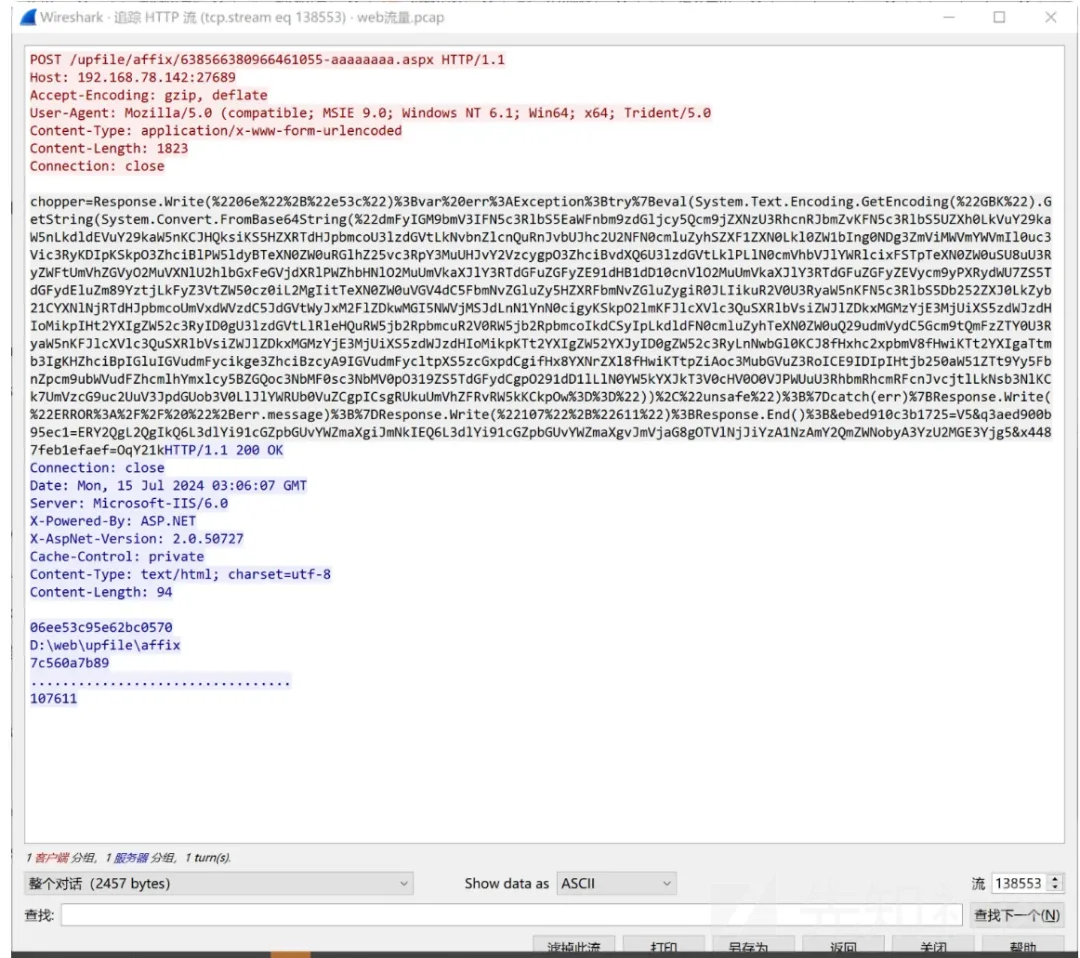
Task: Click the Wireshark shark-fin title bar icon
Action: pos(28,17)
